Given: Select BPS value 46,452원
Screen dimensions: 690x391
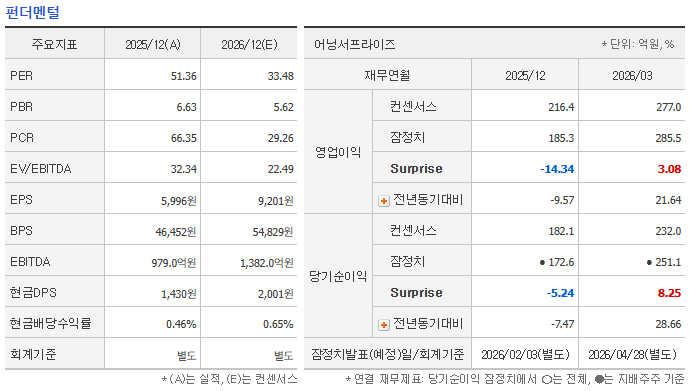Looking at the screenshot, I should click(x=176, y=232).
